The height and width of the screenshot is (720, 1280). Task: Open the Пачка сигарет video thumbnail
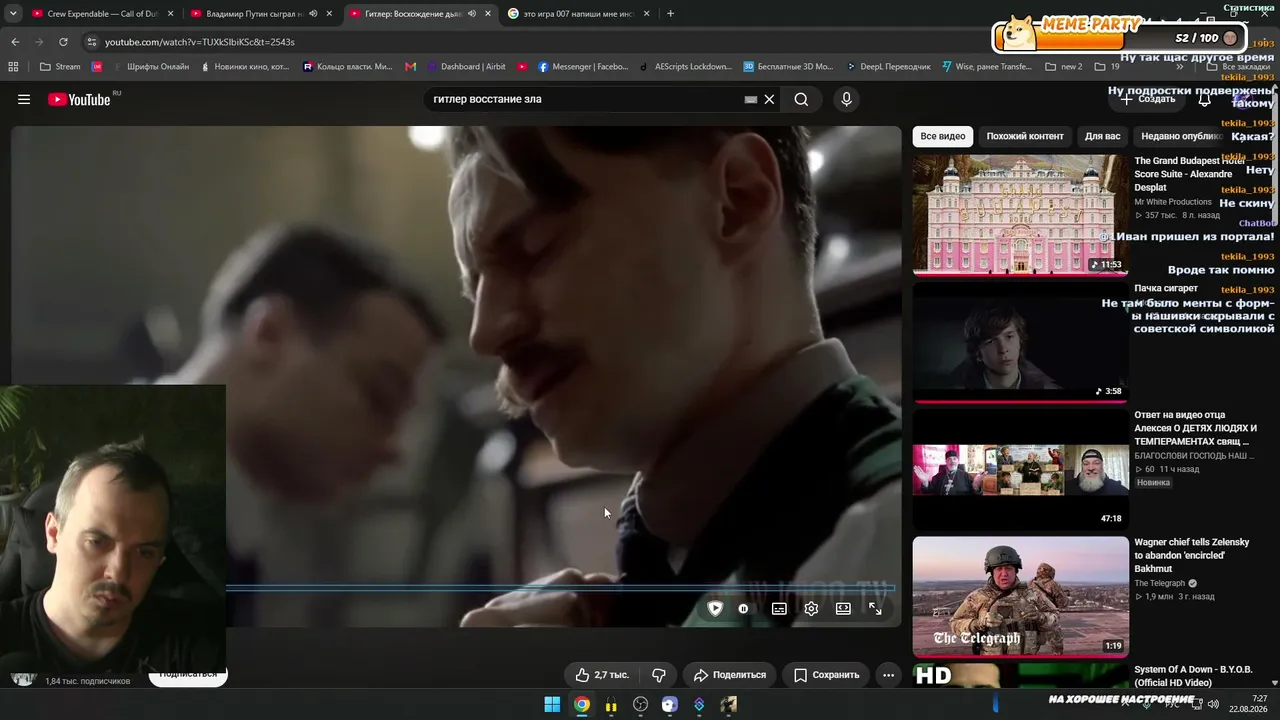point(1020,342)
